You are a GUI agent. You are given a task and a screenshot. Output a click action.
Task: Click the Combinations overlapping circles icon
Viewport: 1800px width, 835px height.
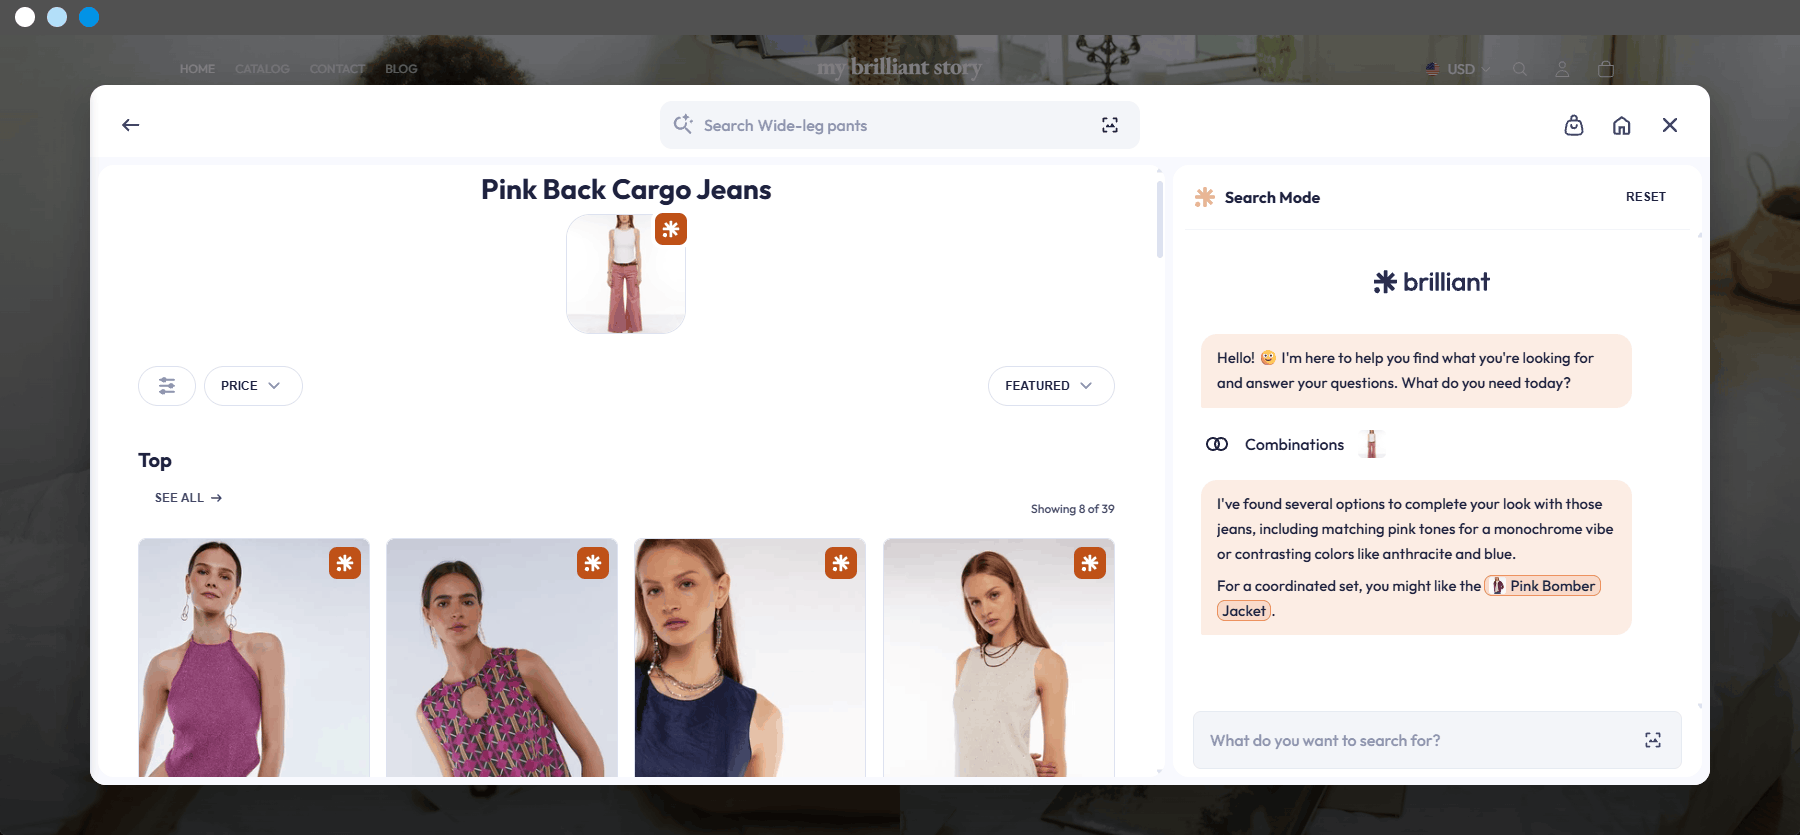tap(1217, 444)
